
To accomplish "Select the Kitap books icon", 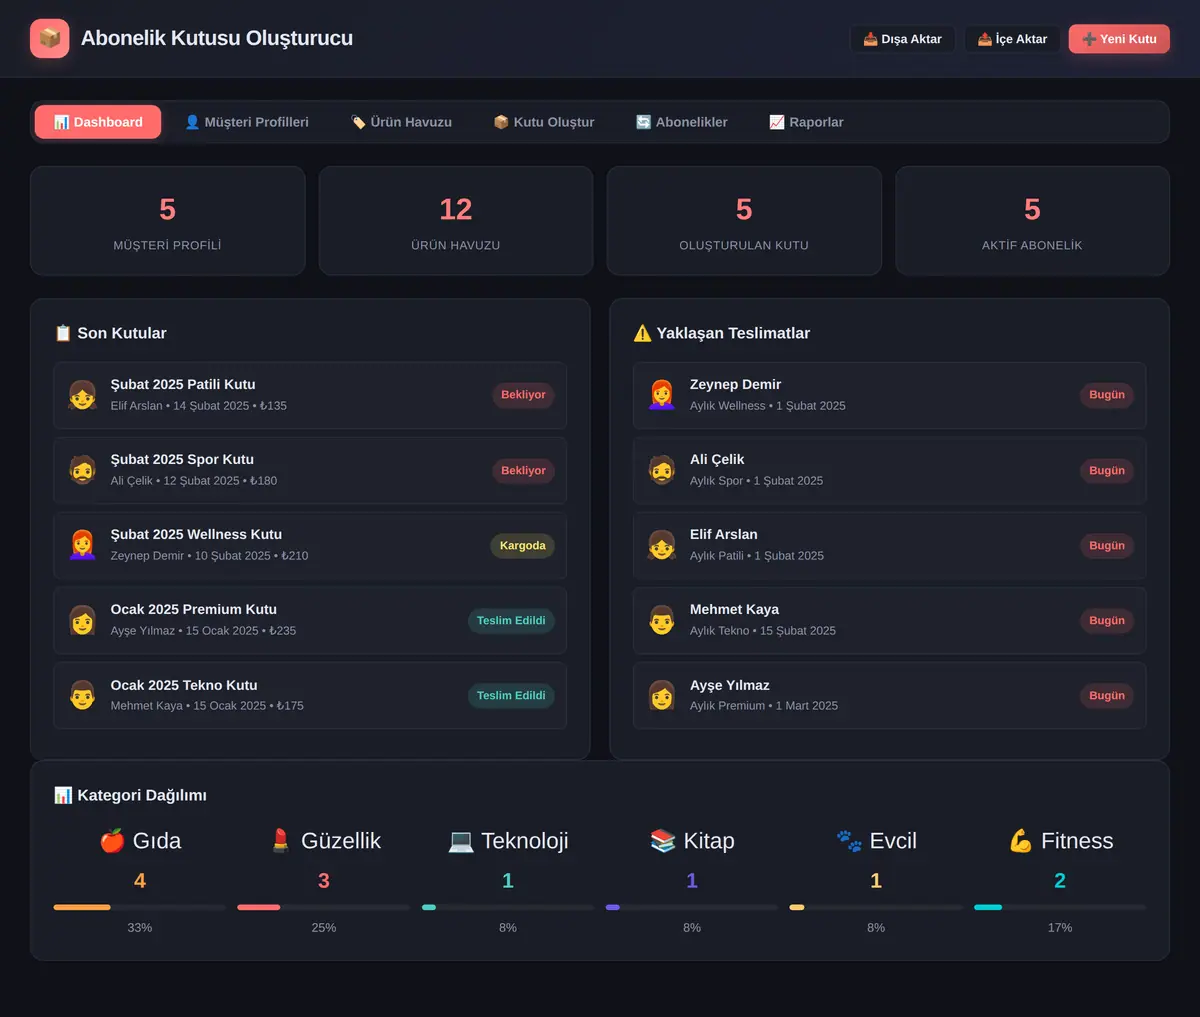I will pos(663,841).
